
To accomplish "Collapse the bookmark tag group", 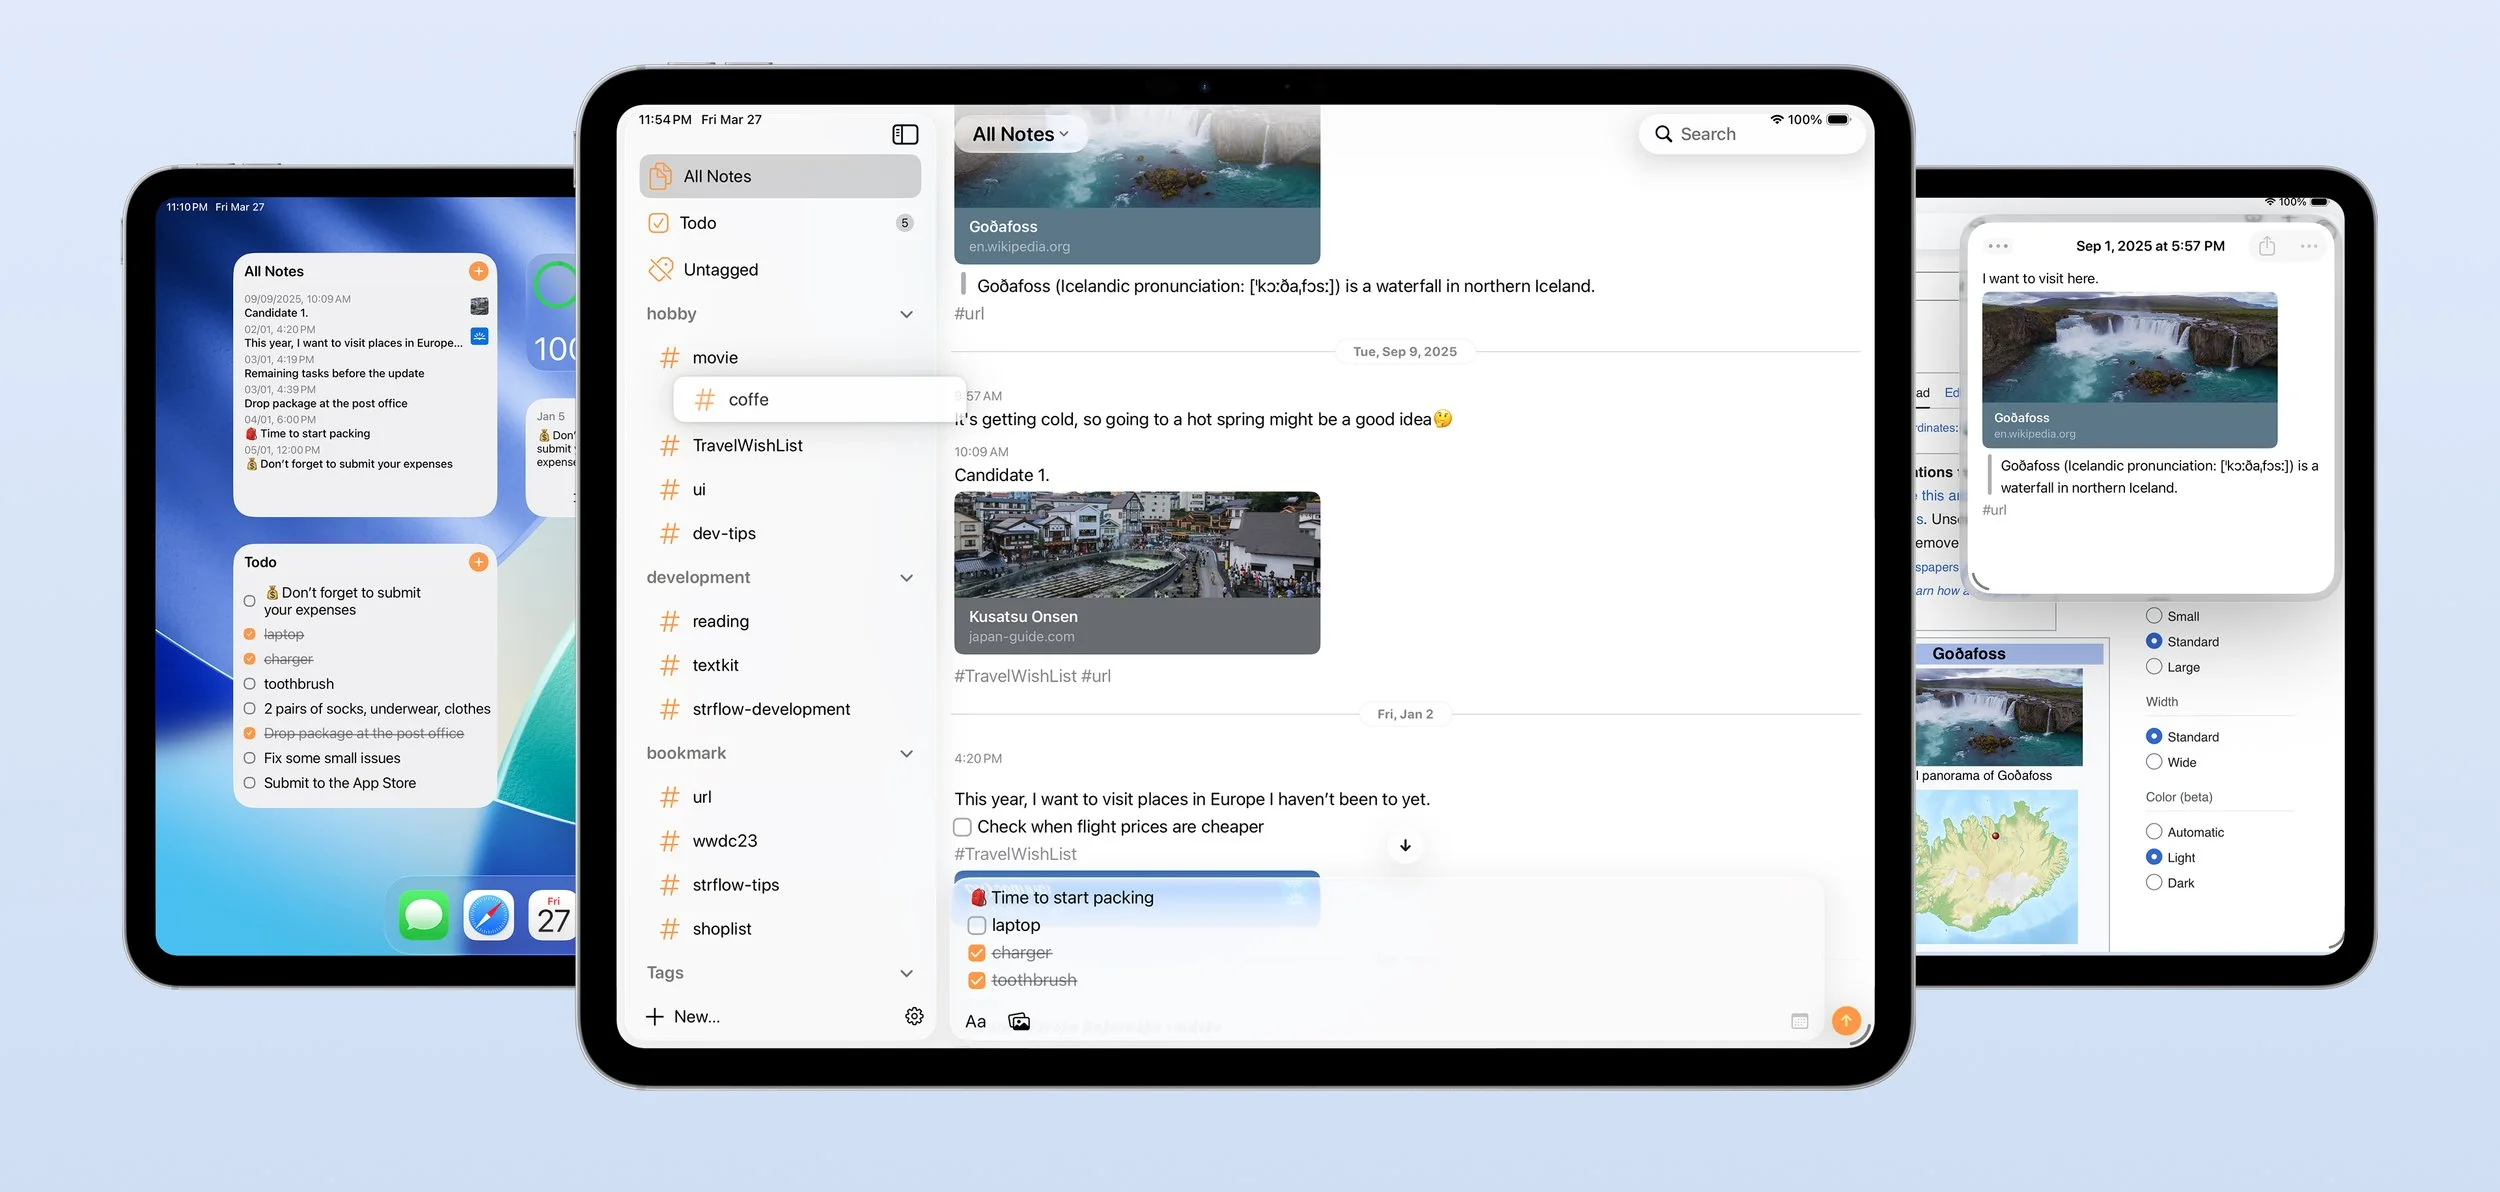I will [x=906, y=753].
